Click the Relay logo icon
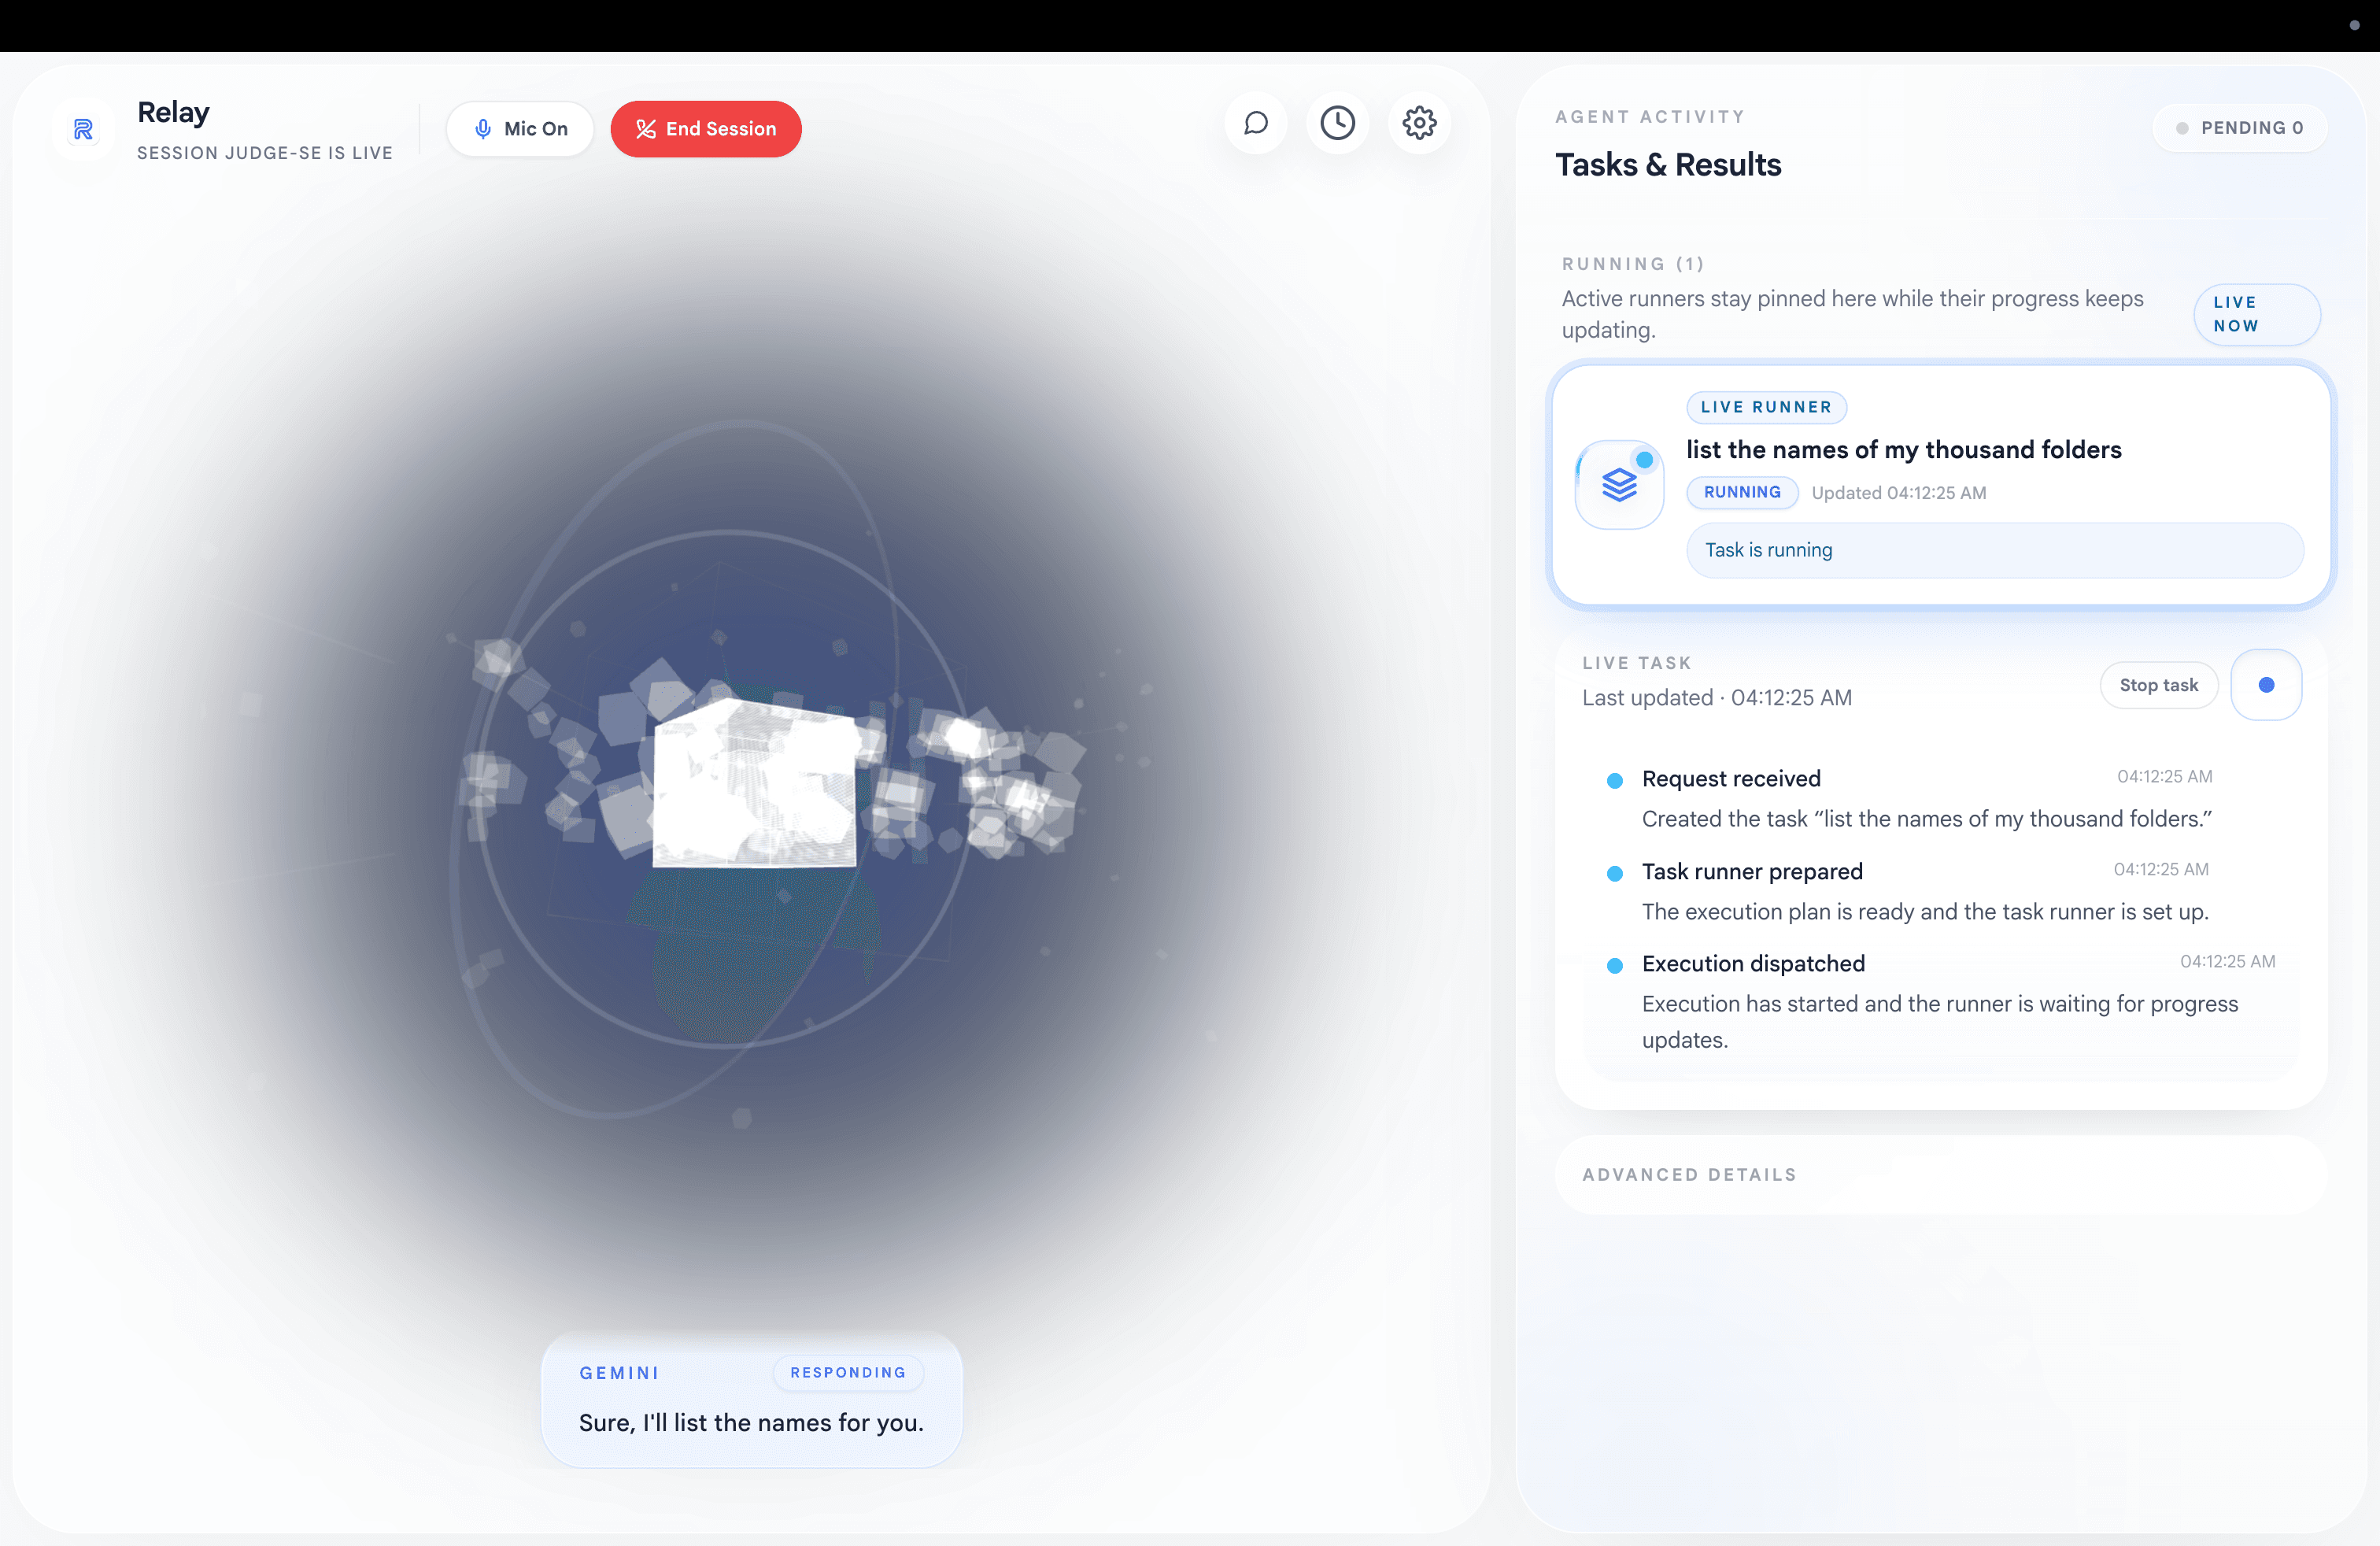This screenshot has height=1546, width=2380. (83, 129)
